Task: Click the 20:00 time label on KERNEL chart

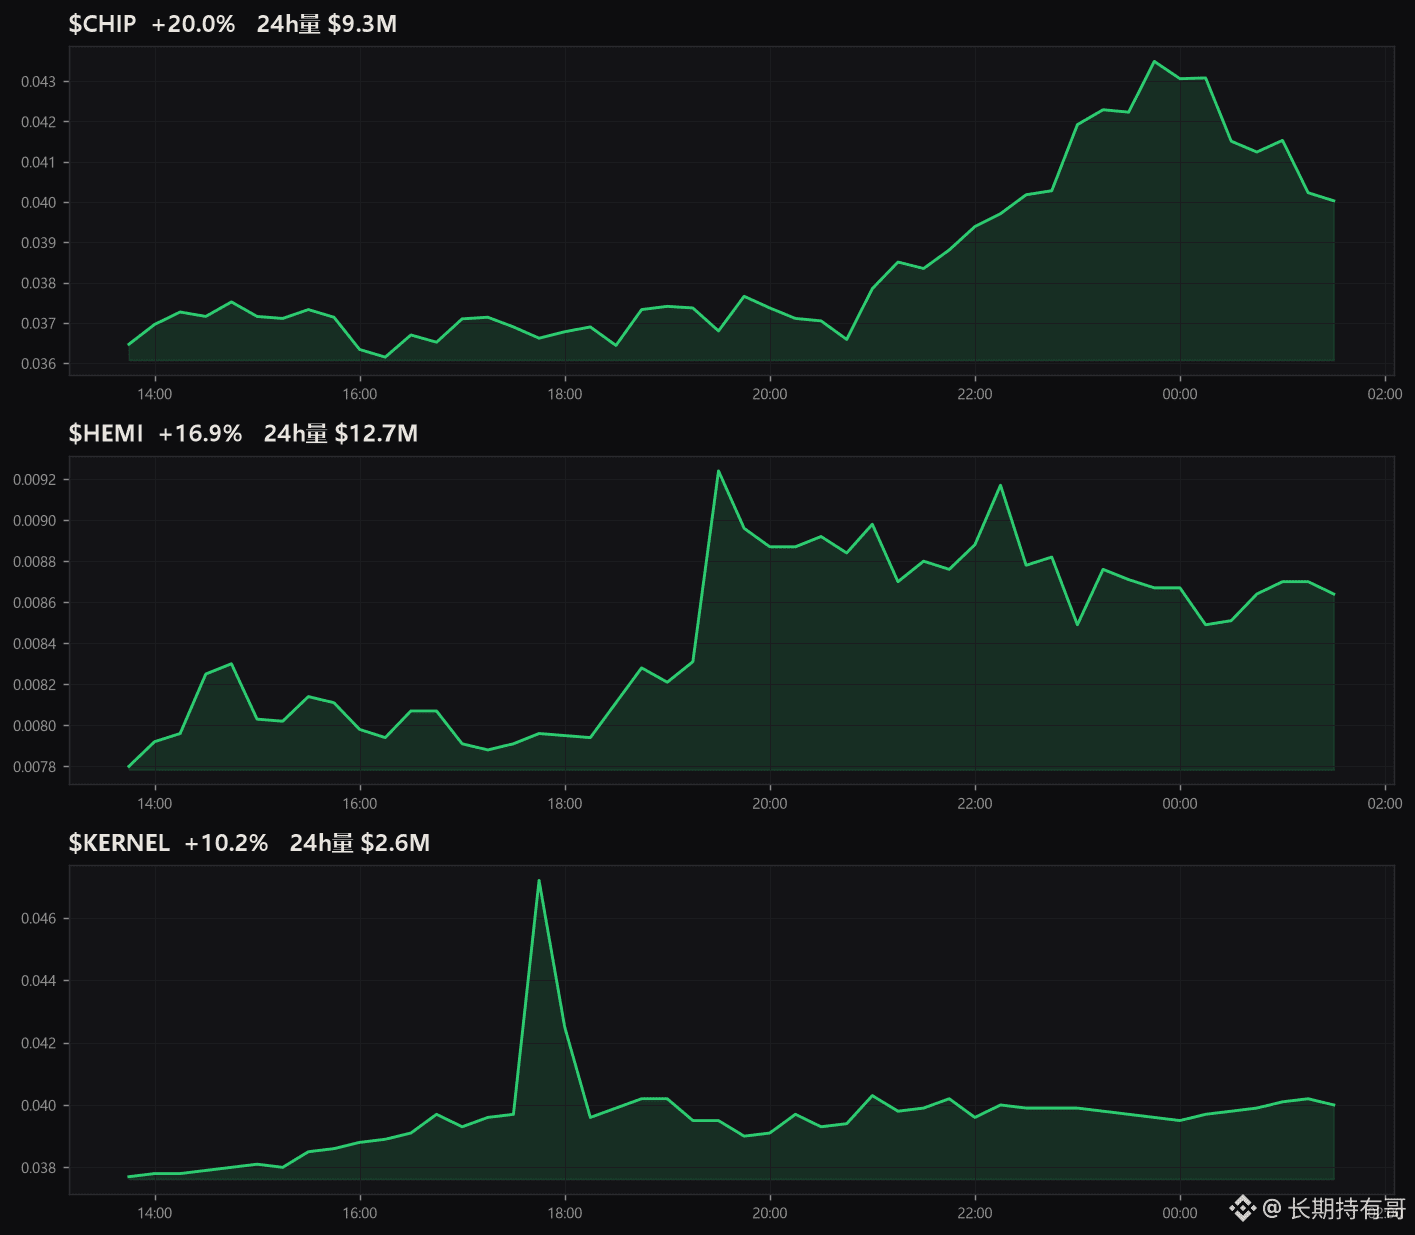Action: point(770,1213)
